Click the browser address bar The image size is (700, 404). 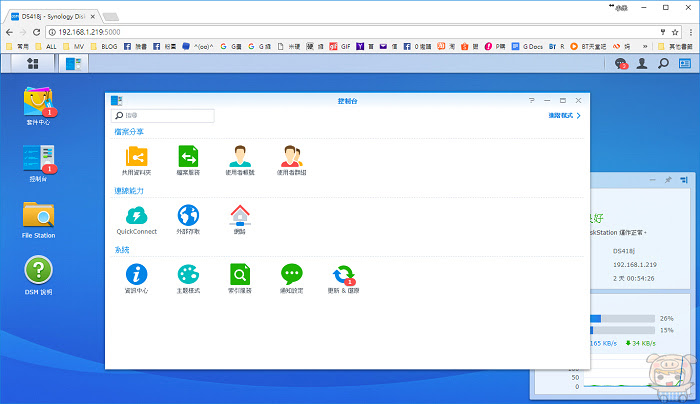(x=353, y=32)
